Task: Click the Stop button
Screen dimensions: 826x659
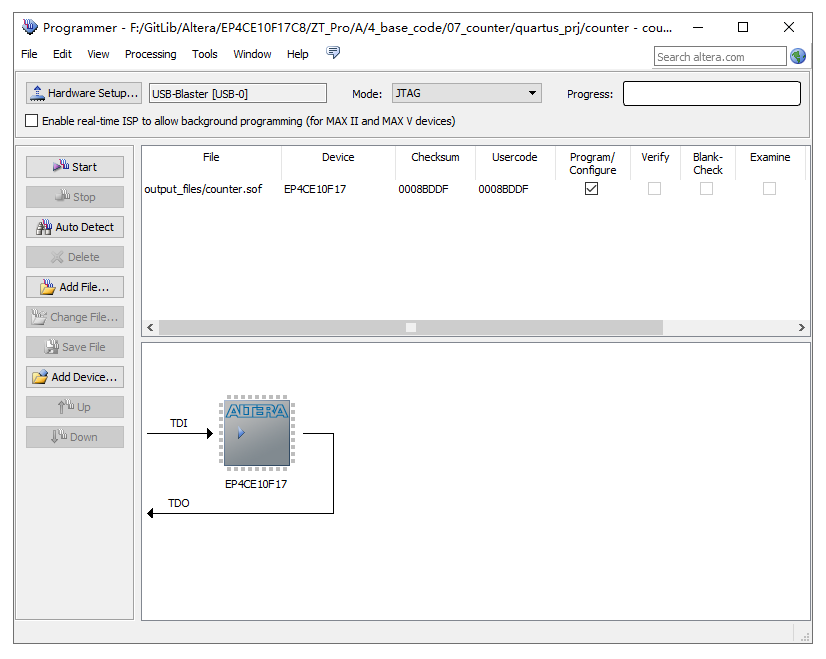Action: [x=75, y=197]
